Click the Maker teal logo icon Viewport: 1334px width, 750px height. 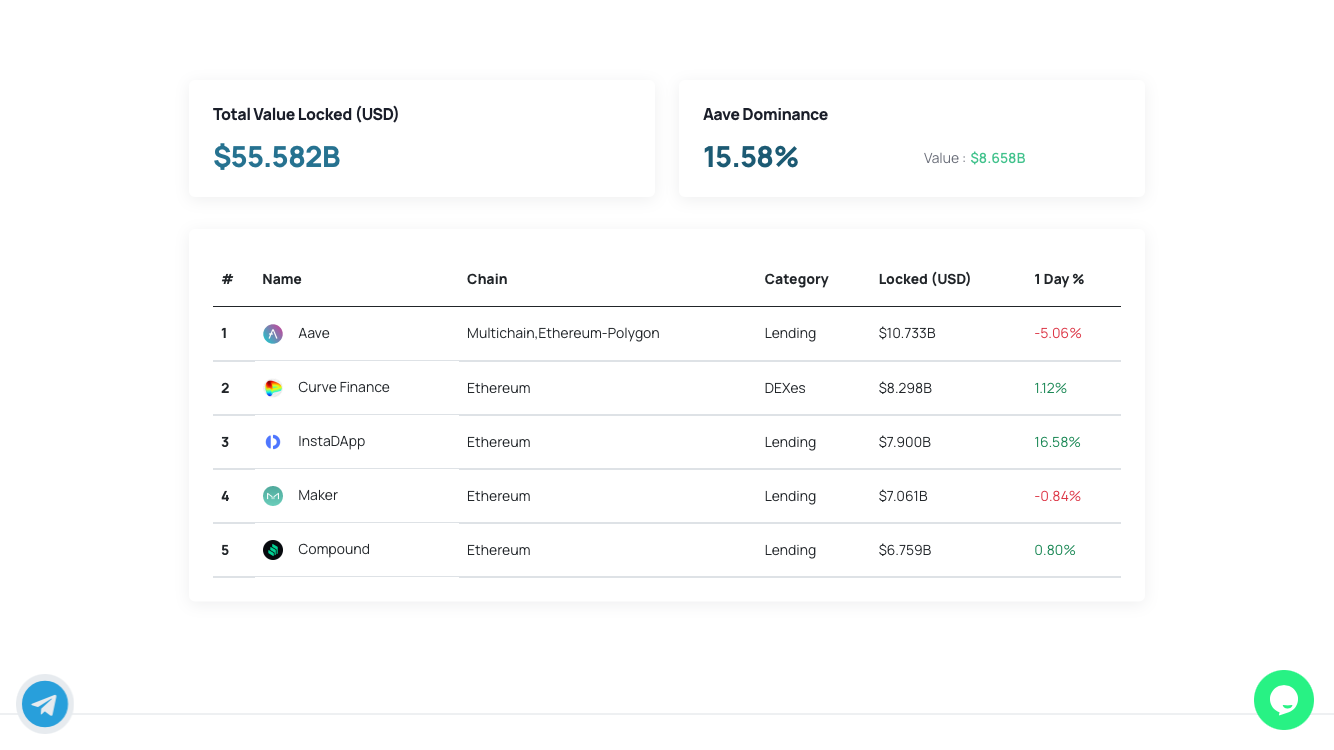273,496
